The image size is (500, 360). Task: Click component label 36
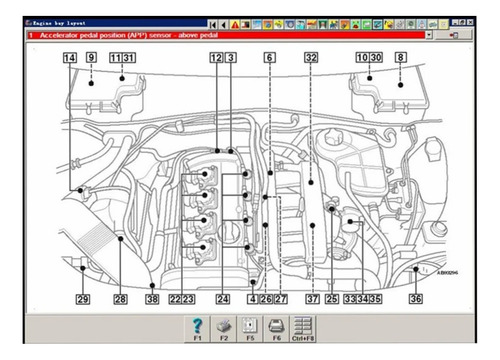pyautogui.click(x=416, y=299)
